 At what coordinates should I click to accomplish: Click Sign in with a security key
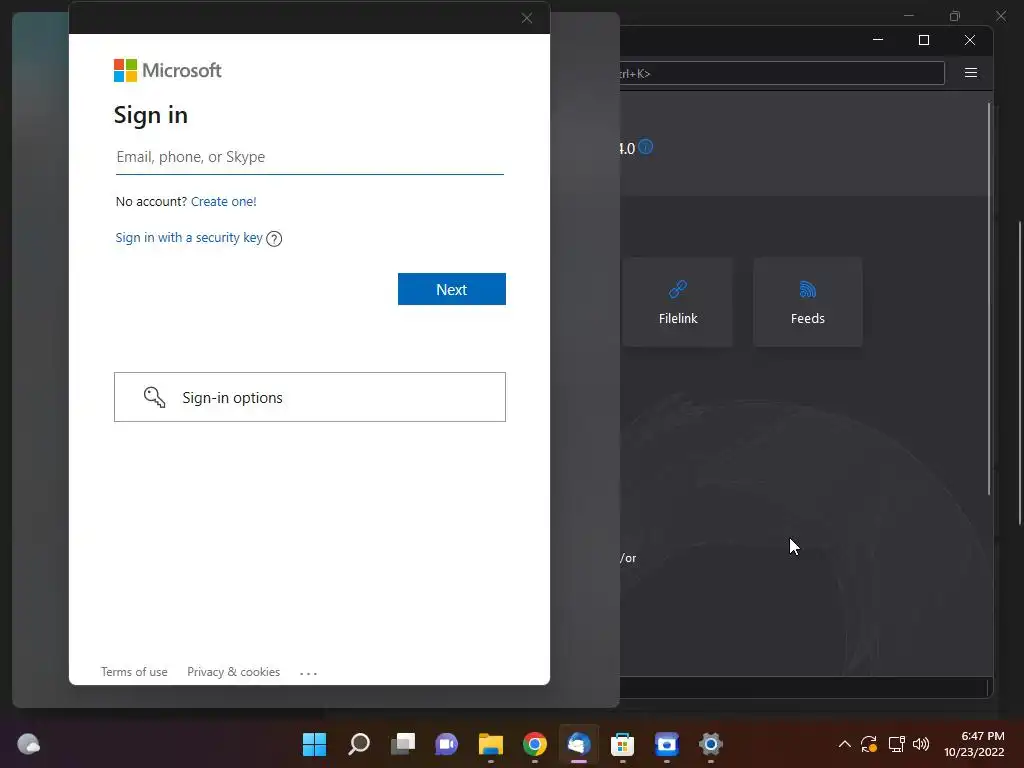[x=189, y=238]
